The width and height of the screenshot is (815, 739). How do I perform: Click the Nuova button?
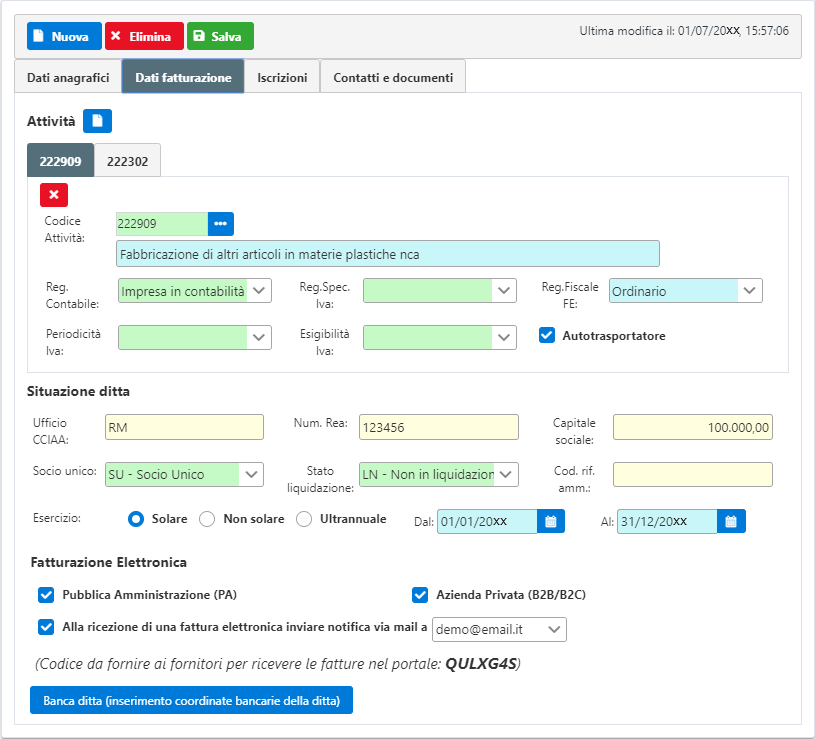64,36
